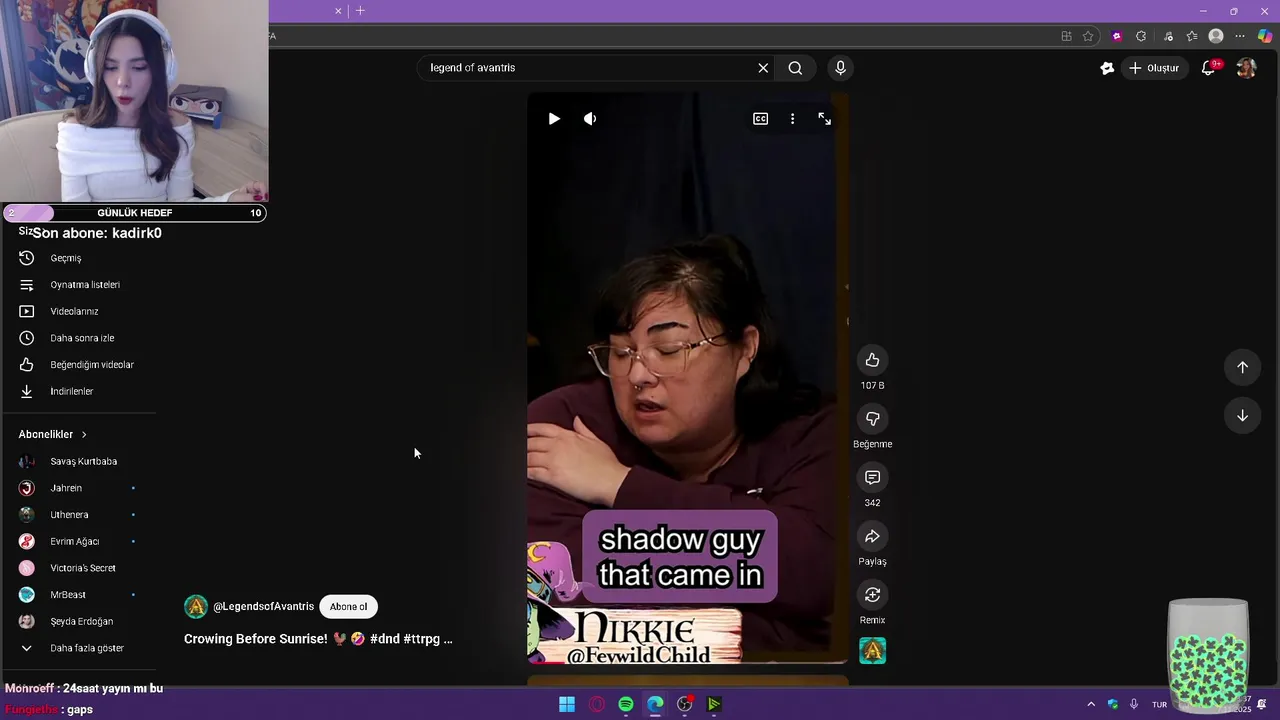Open a new browser tab
1280x720 pixels.
click(360, 11)
